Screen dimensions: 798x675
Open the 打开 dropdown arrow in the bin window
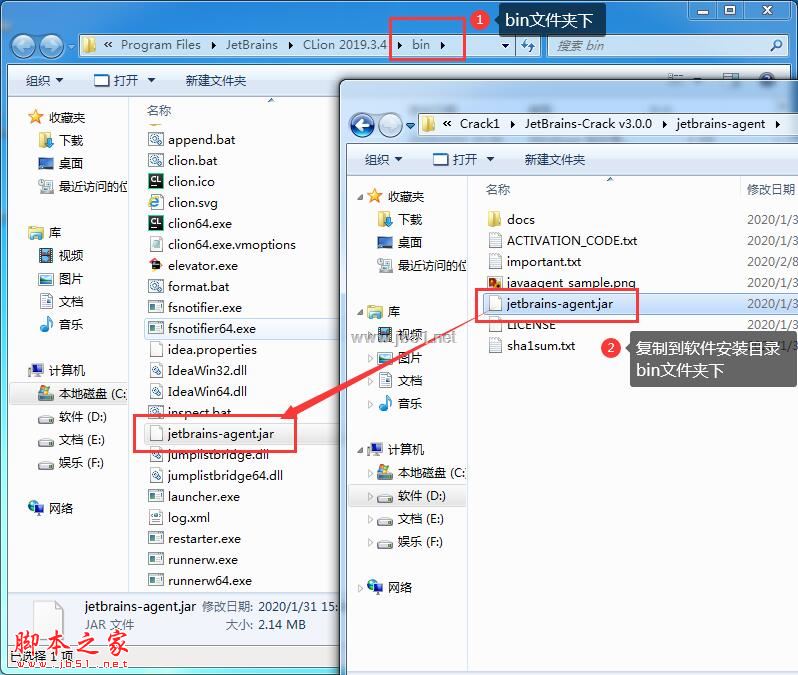click(x=151, y=80)
